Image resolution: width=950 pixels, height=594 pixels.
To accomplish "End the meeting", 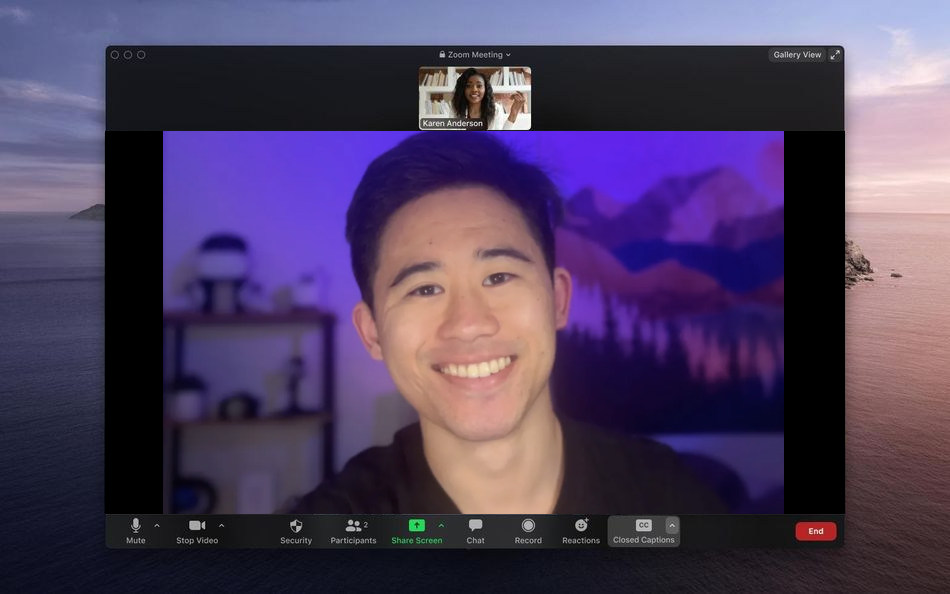I will tap(815, 531).
